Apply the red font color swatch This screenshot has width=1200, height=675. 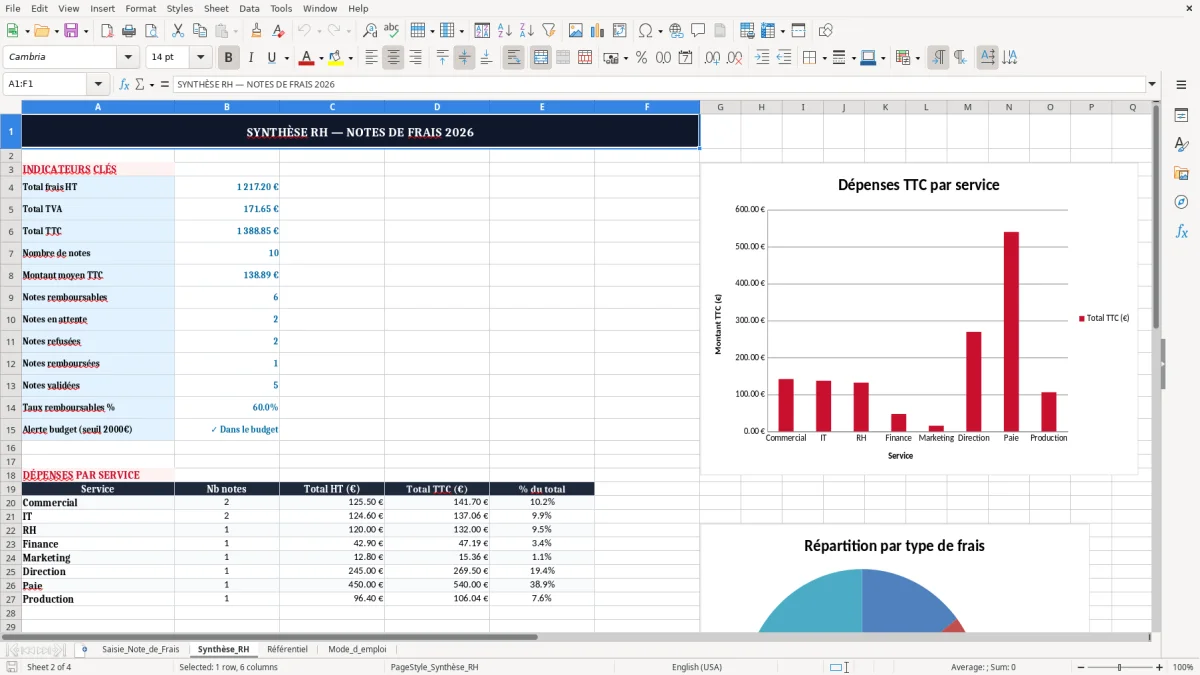coord(306,58)
